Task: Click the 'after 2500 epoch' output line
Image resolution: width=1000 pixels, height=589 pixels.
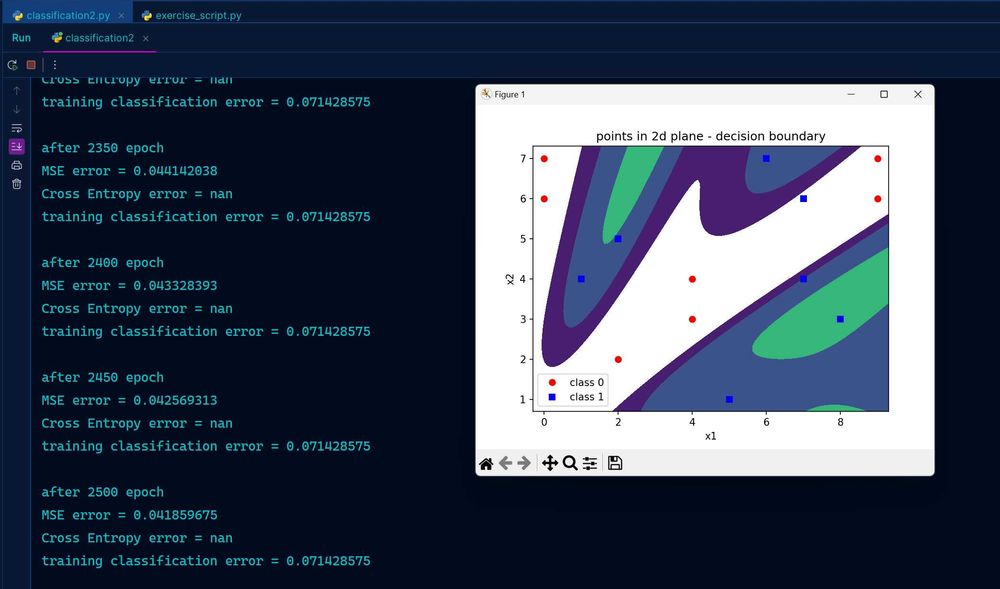Action: [x=103, y=492]
